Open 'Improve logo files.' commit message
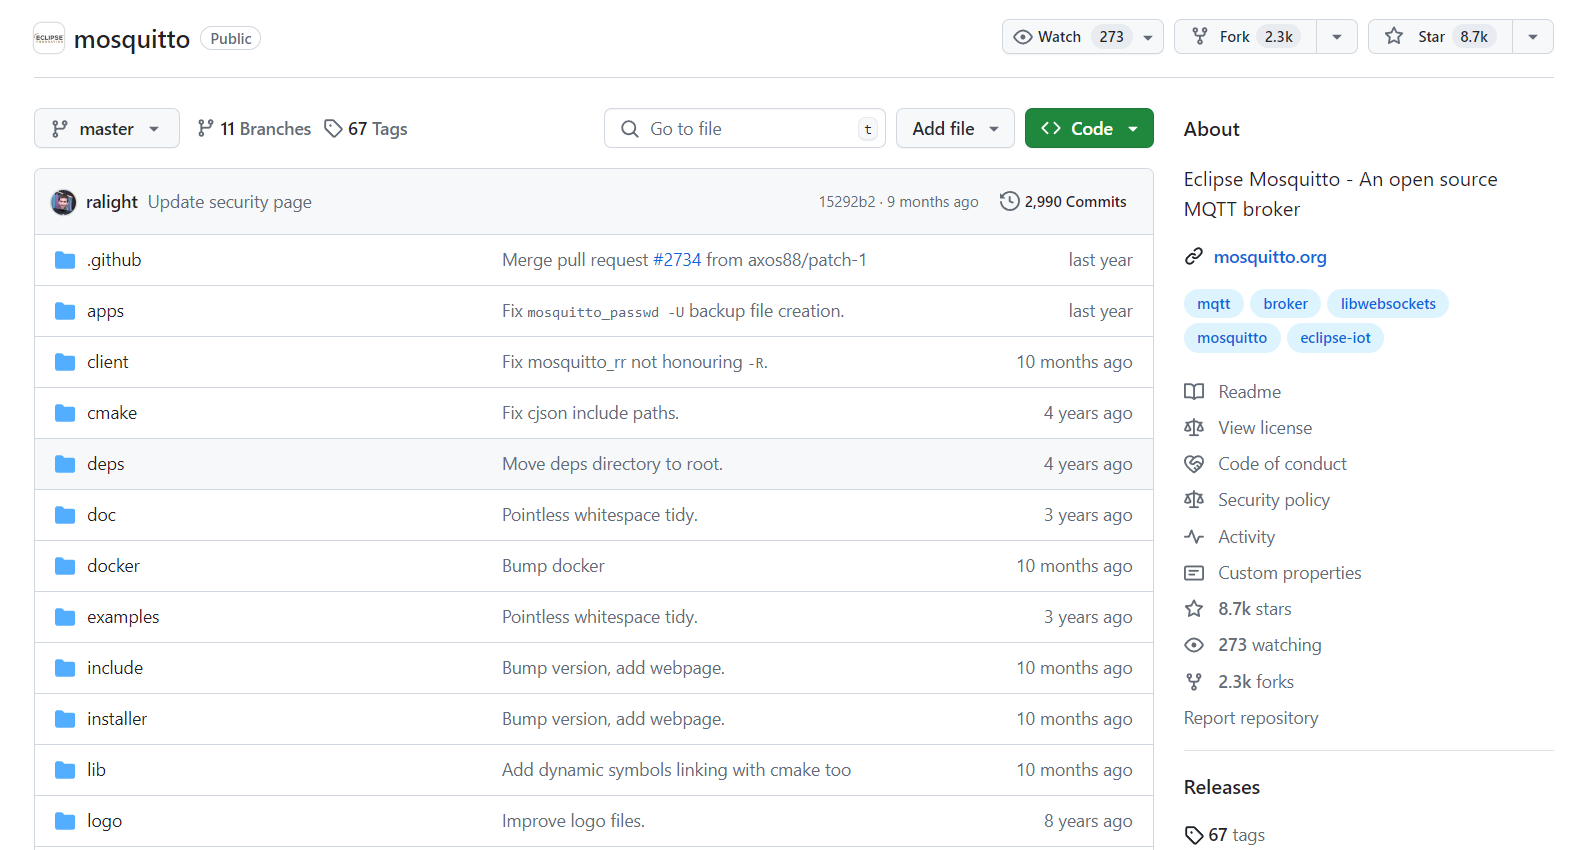Viewport: 1581px width, 850px height. point(573,821)
